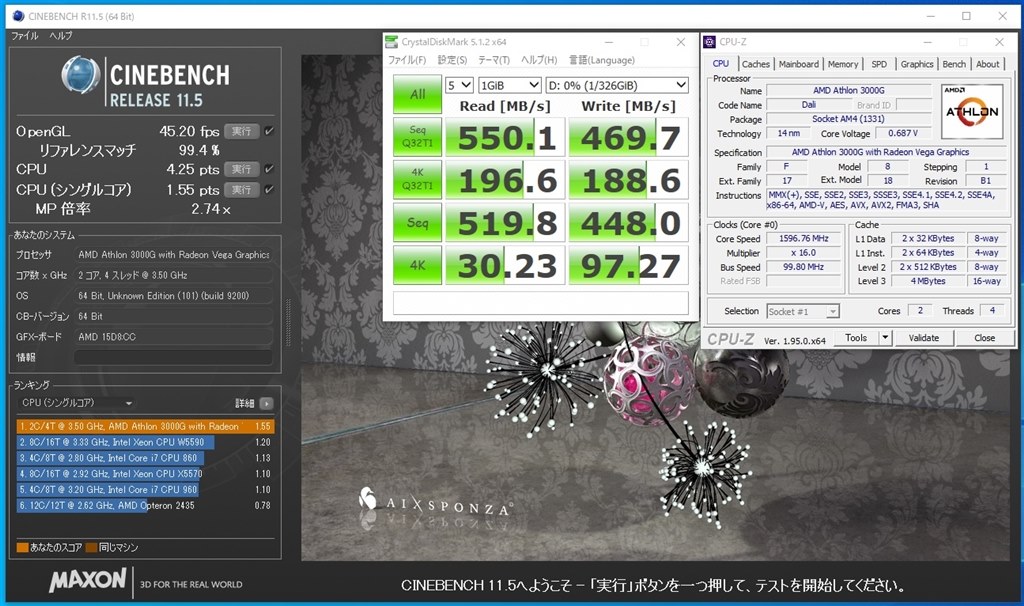
Task: Click the OpenGL 実行 run button
Action: pos(242,131)
